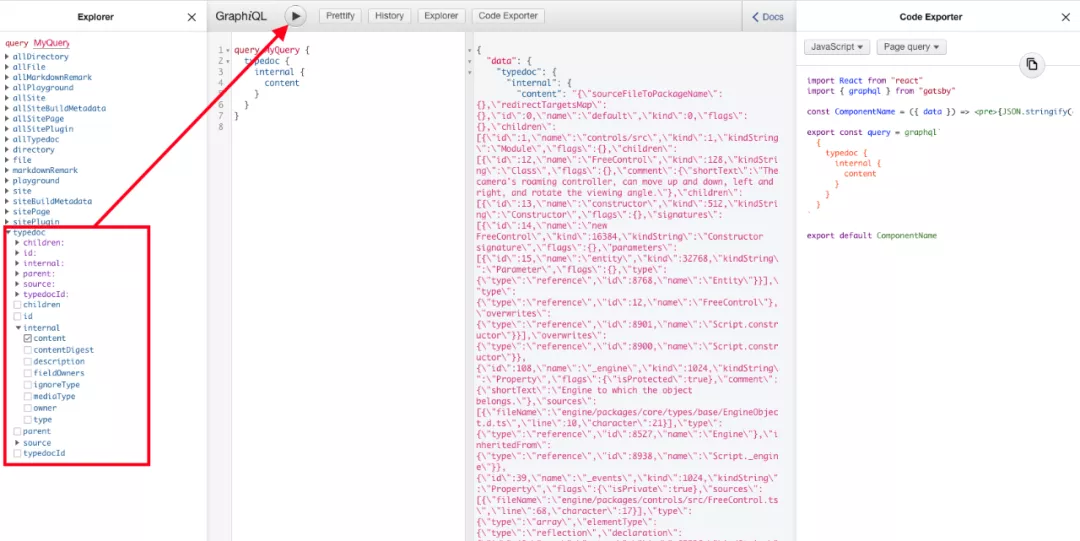Check the description field
1080x541 pixels.
point(28,362)
